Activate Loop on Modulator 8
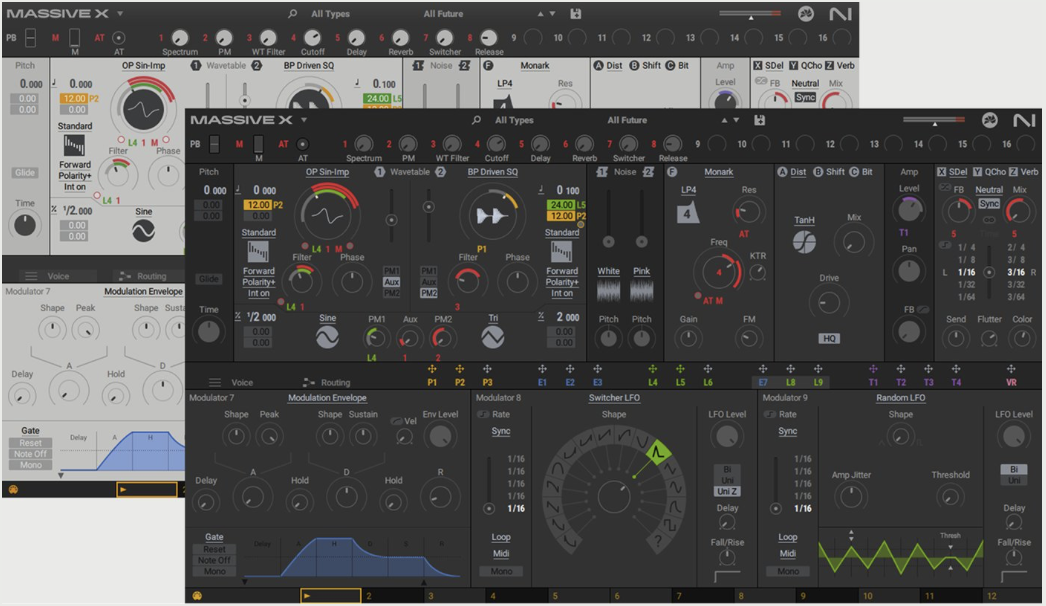This screenshot has height=606, width=1046. pyautogui.click(x=500, y=537)
